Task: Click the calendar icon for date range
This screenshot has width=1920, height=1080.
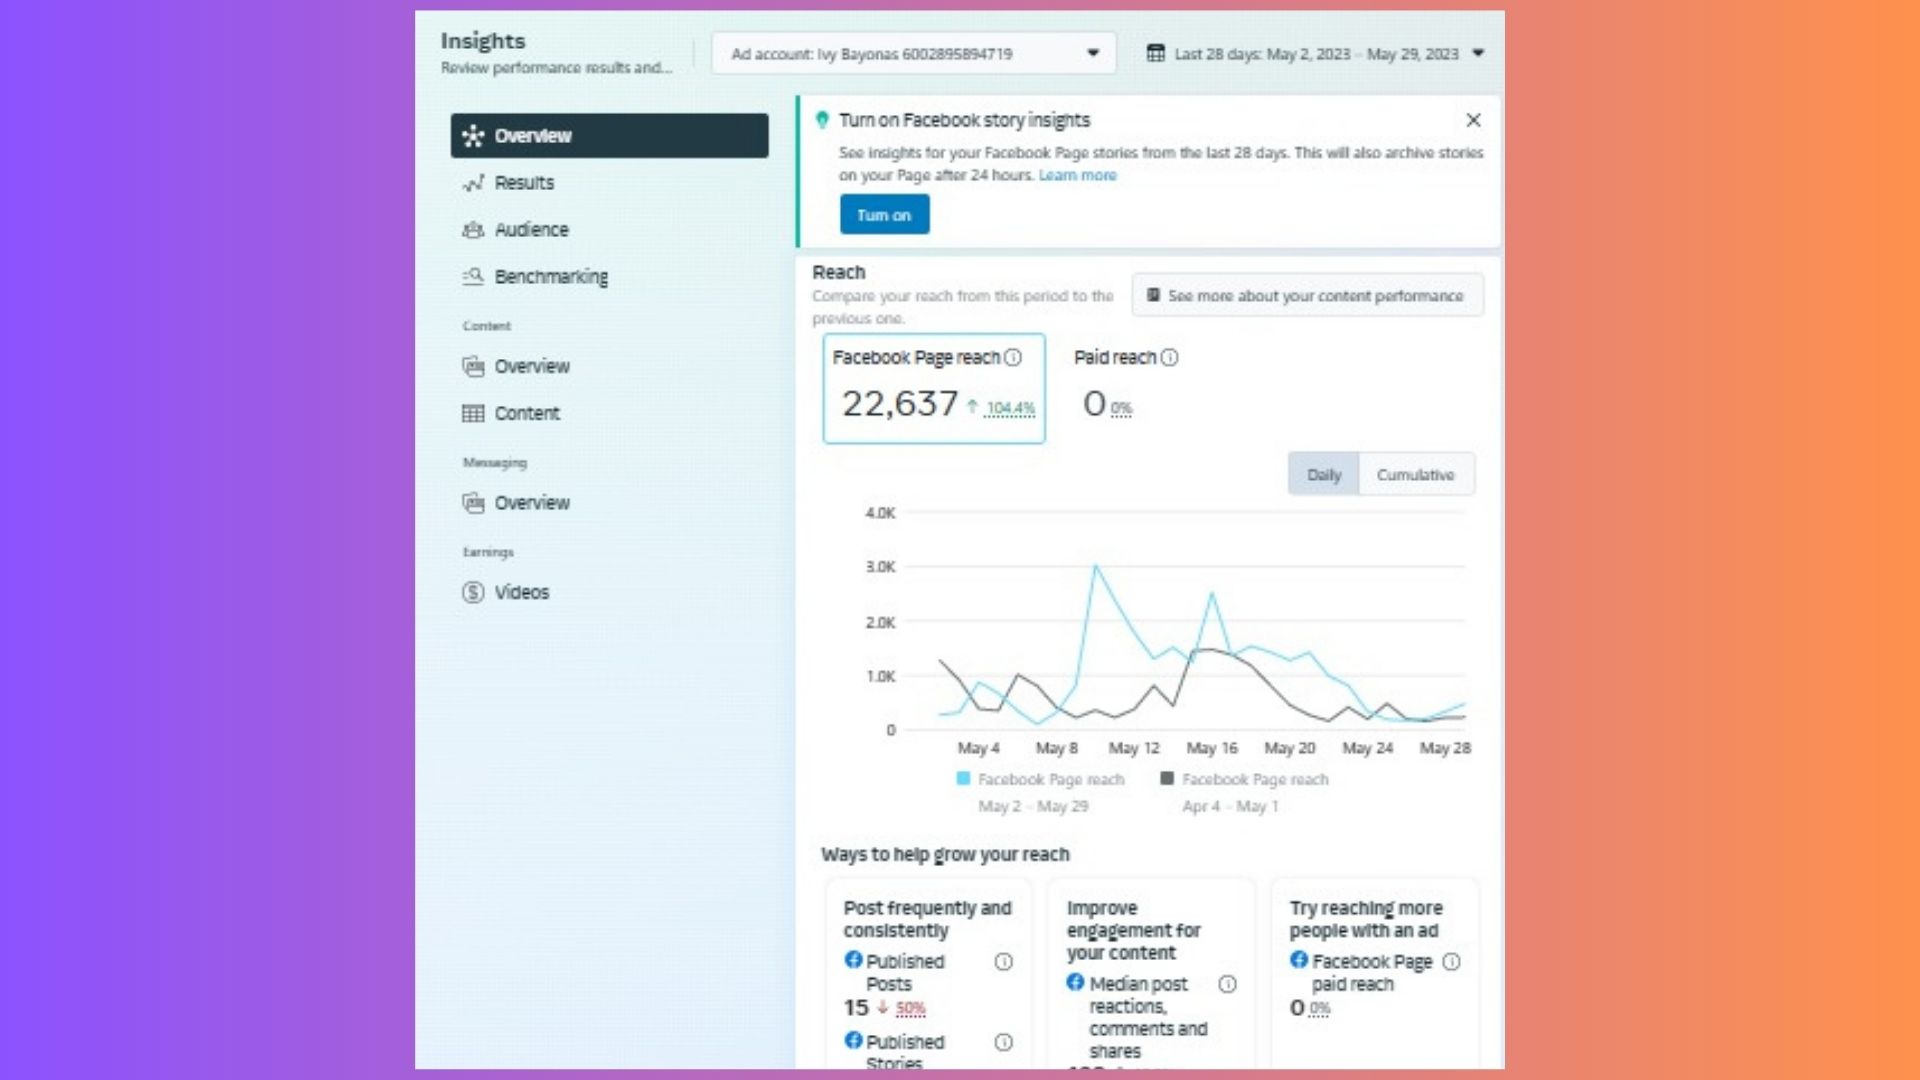Action: coord(1155,54)
